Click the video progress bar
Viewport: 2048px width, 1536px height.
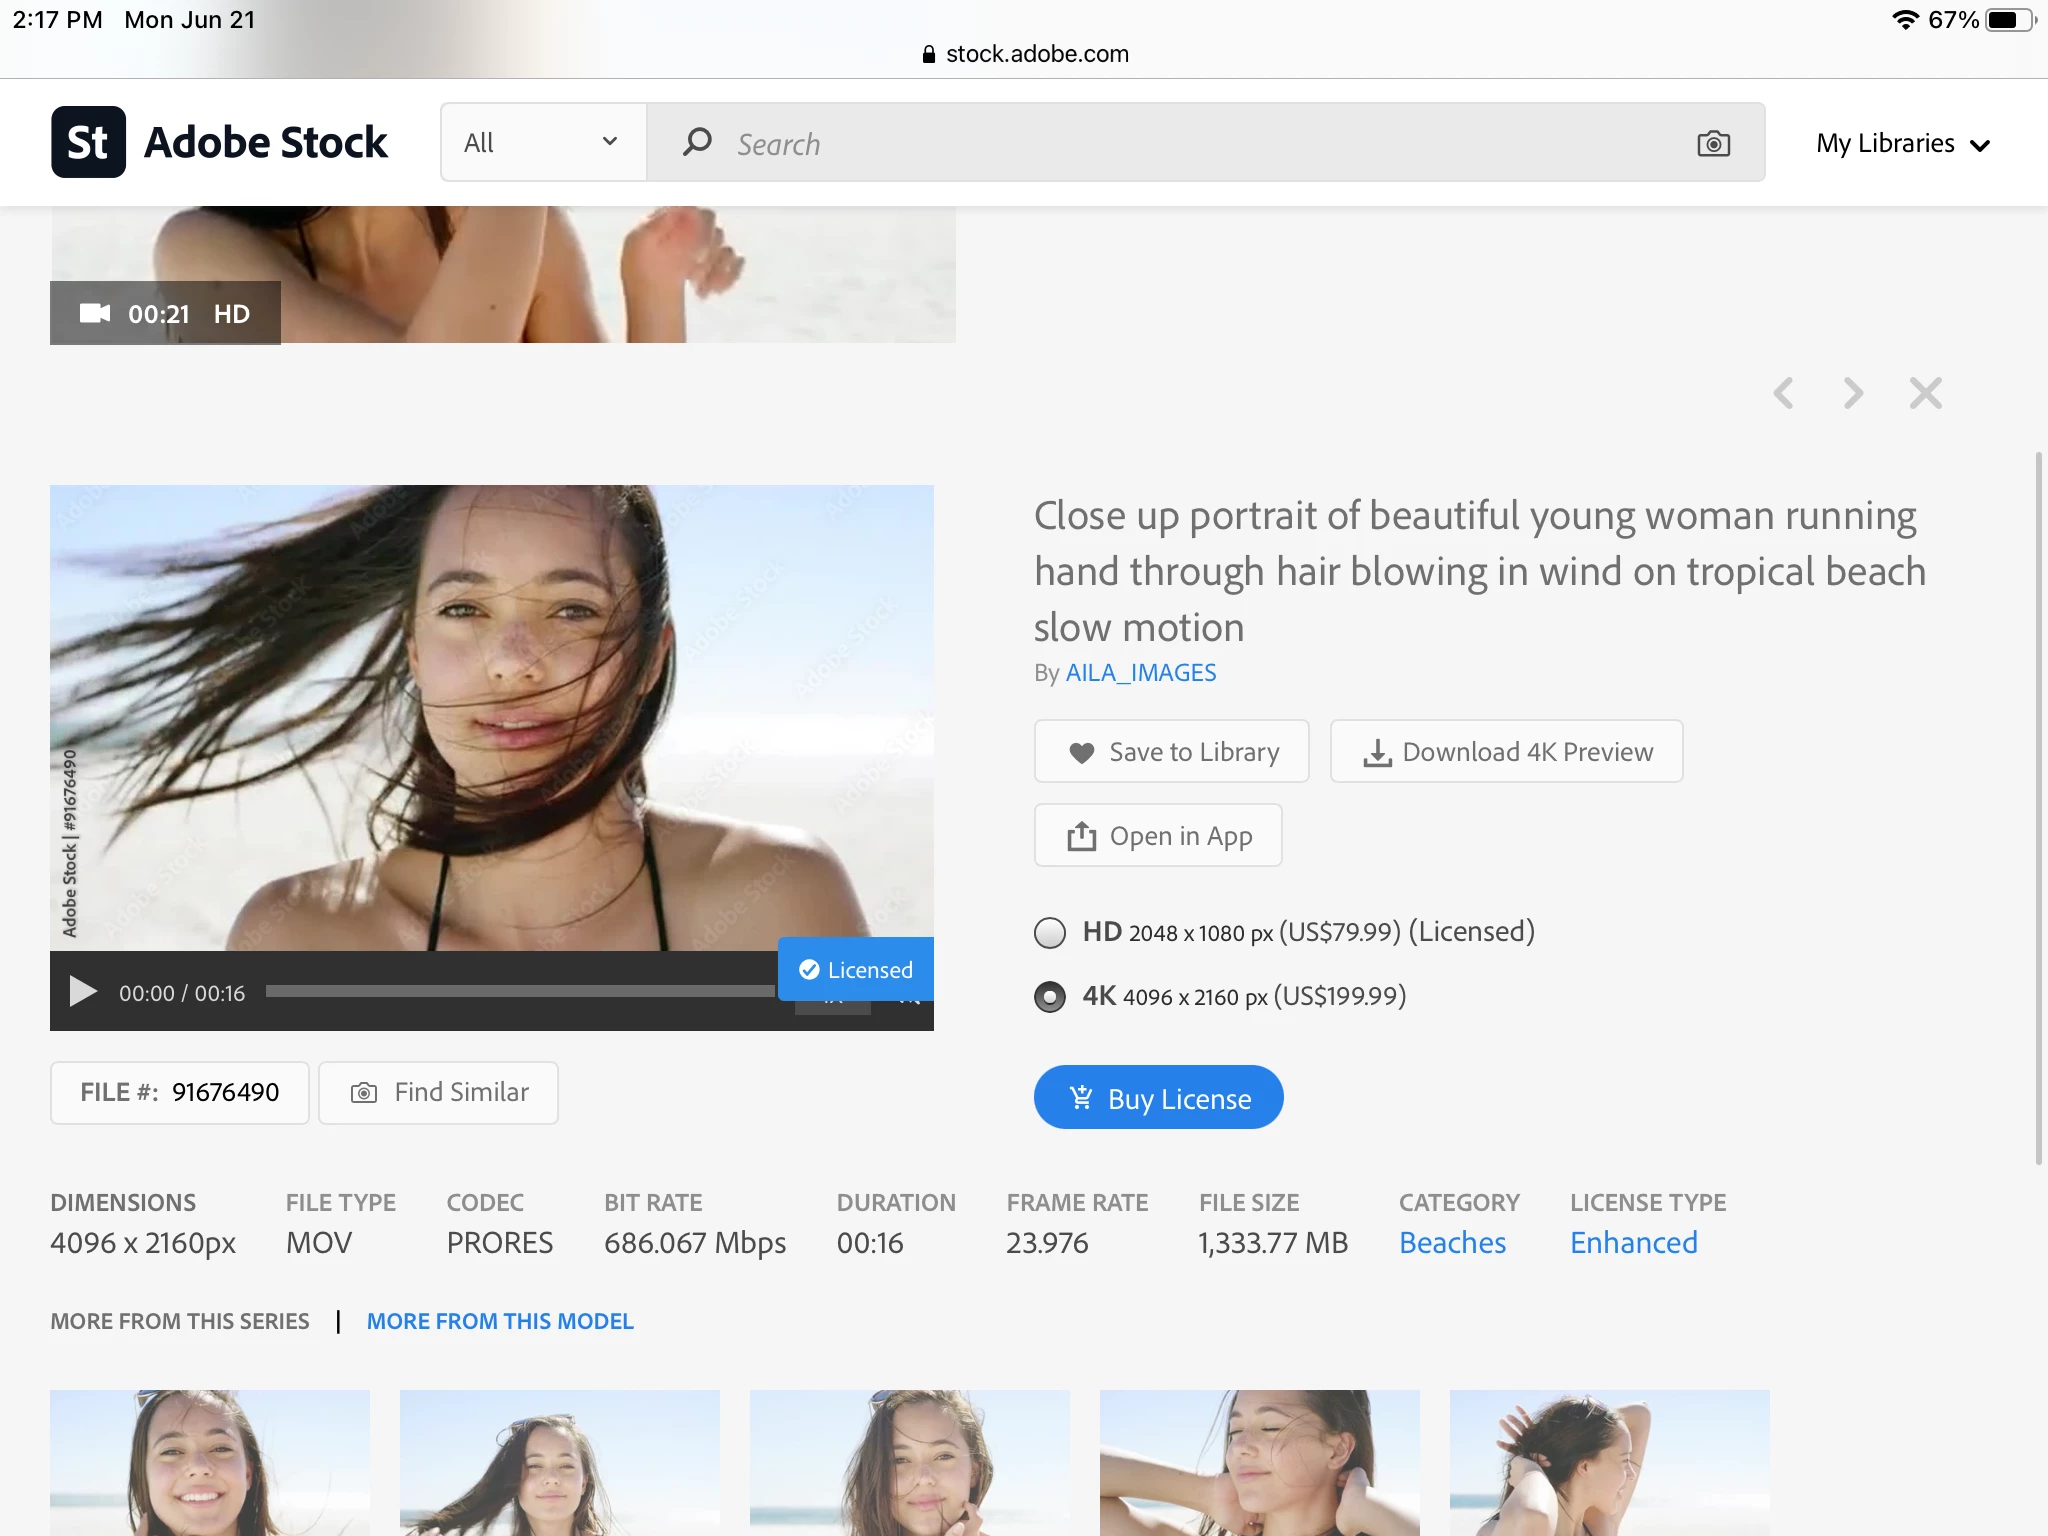point(520,991)
